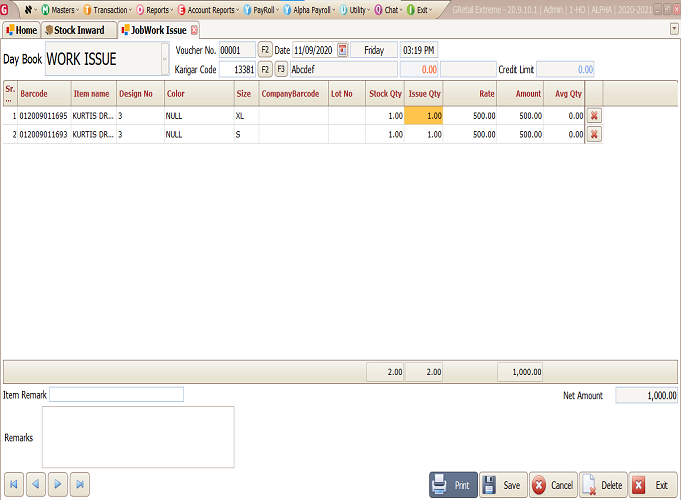The image size is (681, 500).
Task: Click the Print button
Action: (x=453, y=484)
